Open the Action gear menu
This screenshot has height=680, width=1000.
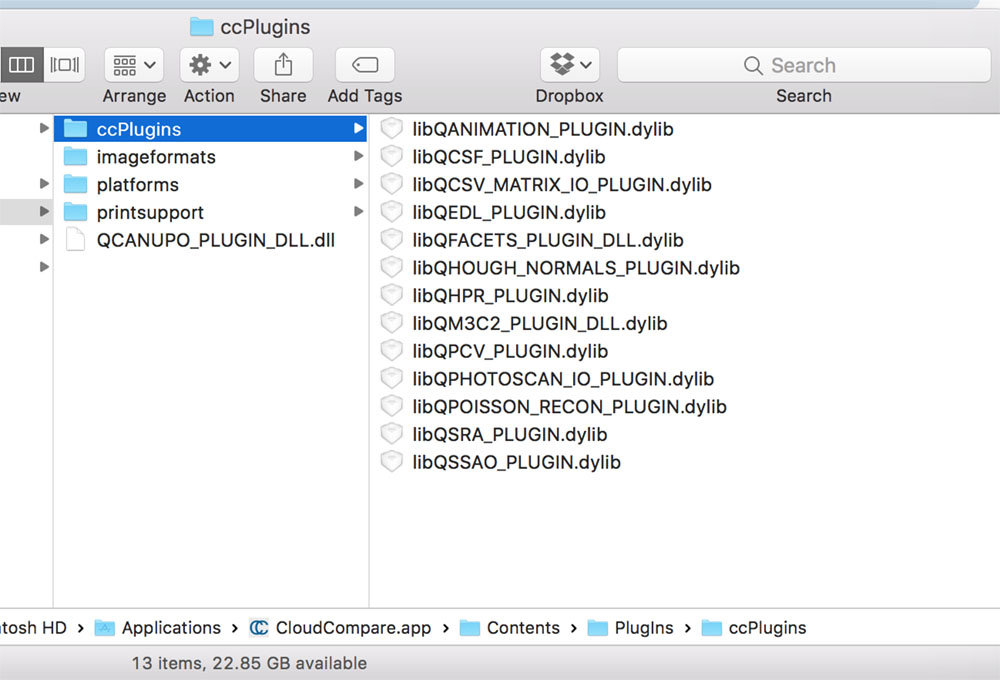coord(209,66)
